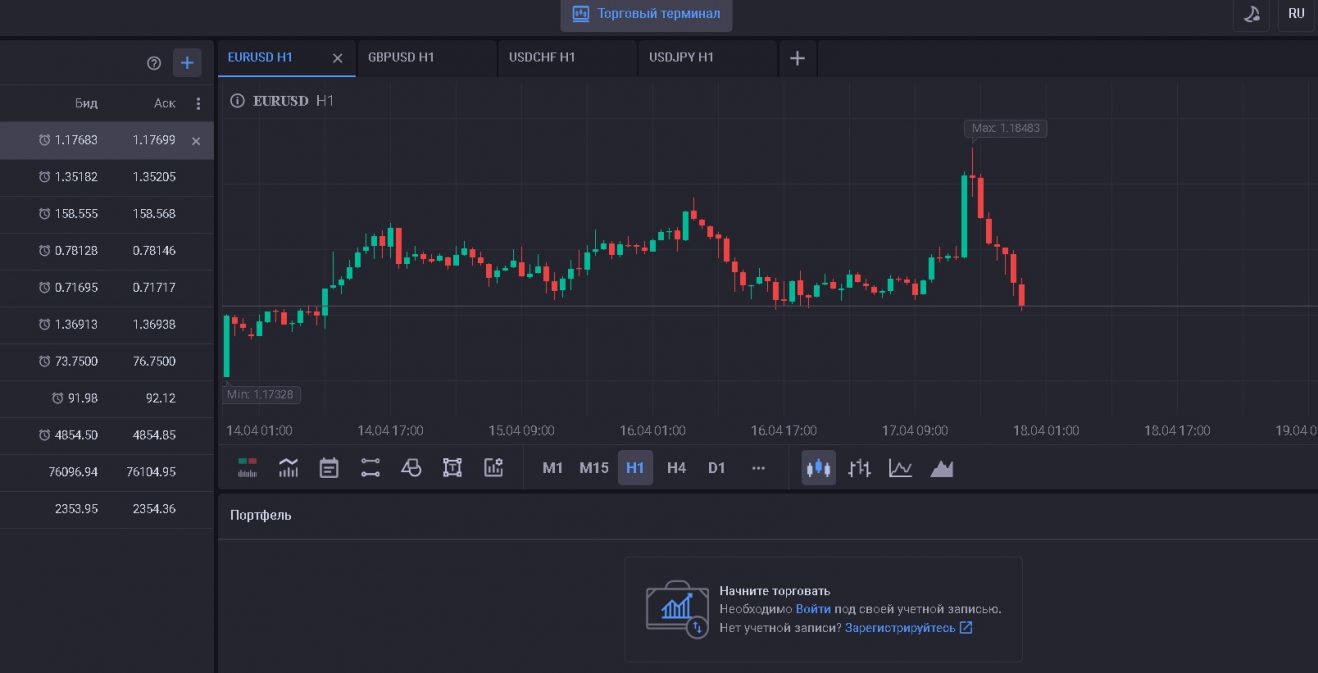Click the volume bars icon in toolbar
Viewport: 1318px width, 673px height.
[247, 467]
